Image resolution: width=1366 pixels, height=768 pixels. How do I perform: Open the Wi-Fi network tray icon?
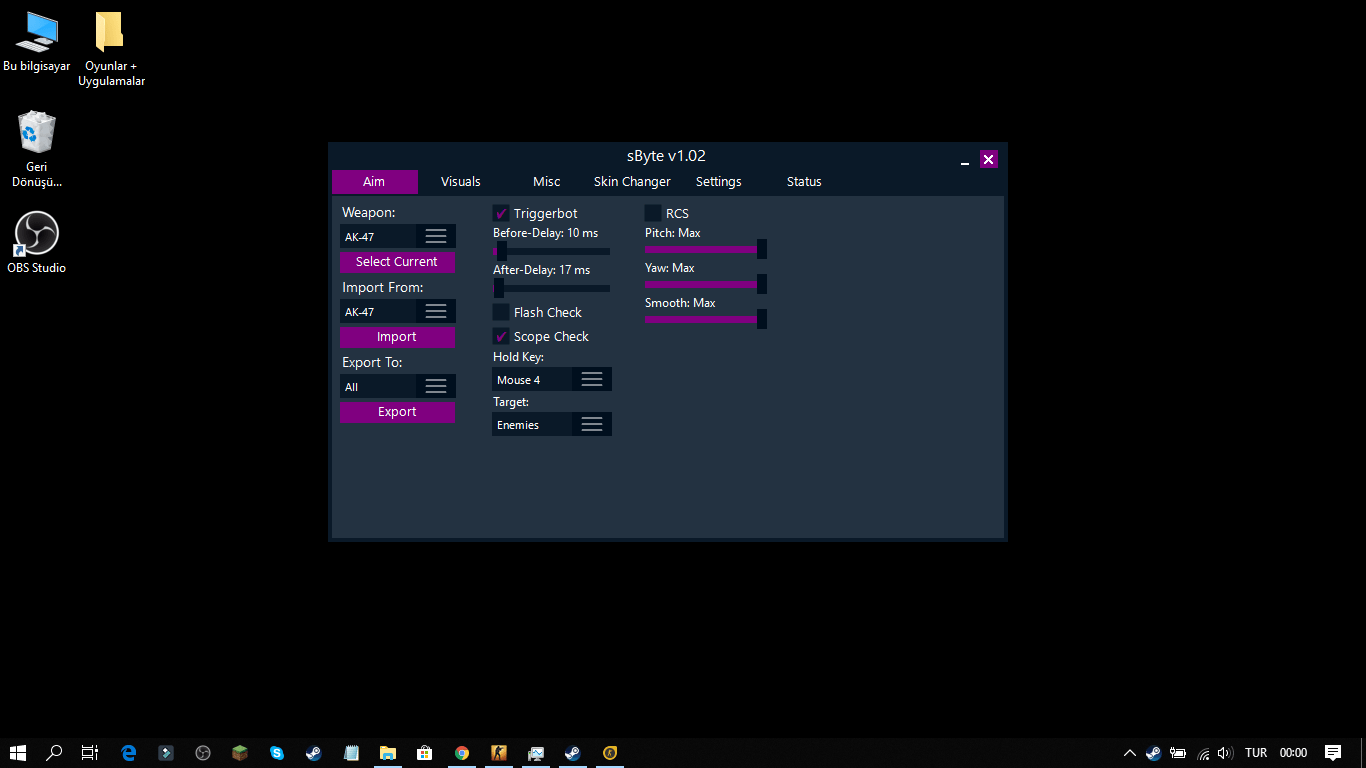(x=1203, y=753)
